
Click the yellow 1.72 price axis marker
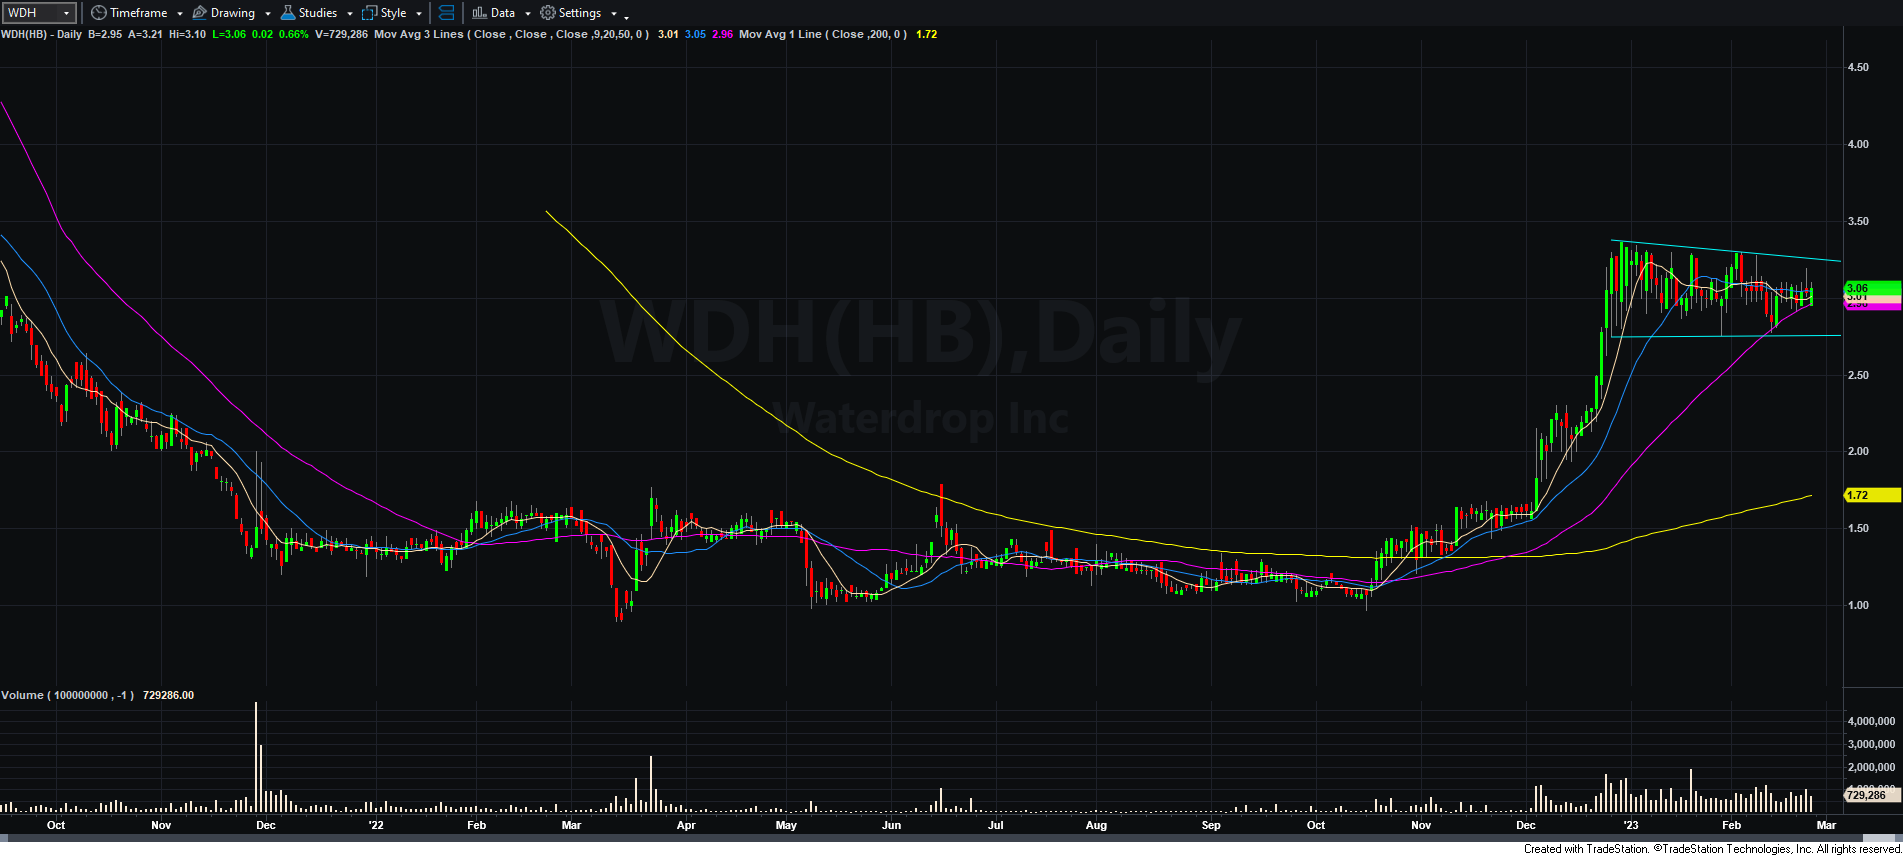pyautogui.click(x=1870, y=495)
